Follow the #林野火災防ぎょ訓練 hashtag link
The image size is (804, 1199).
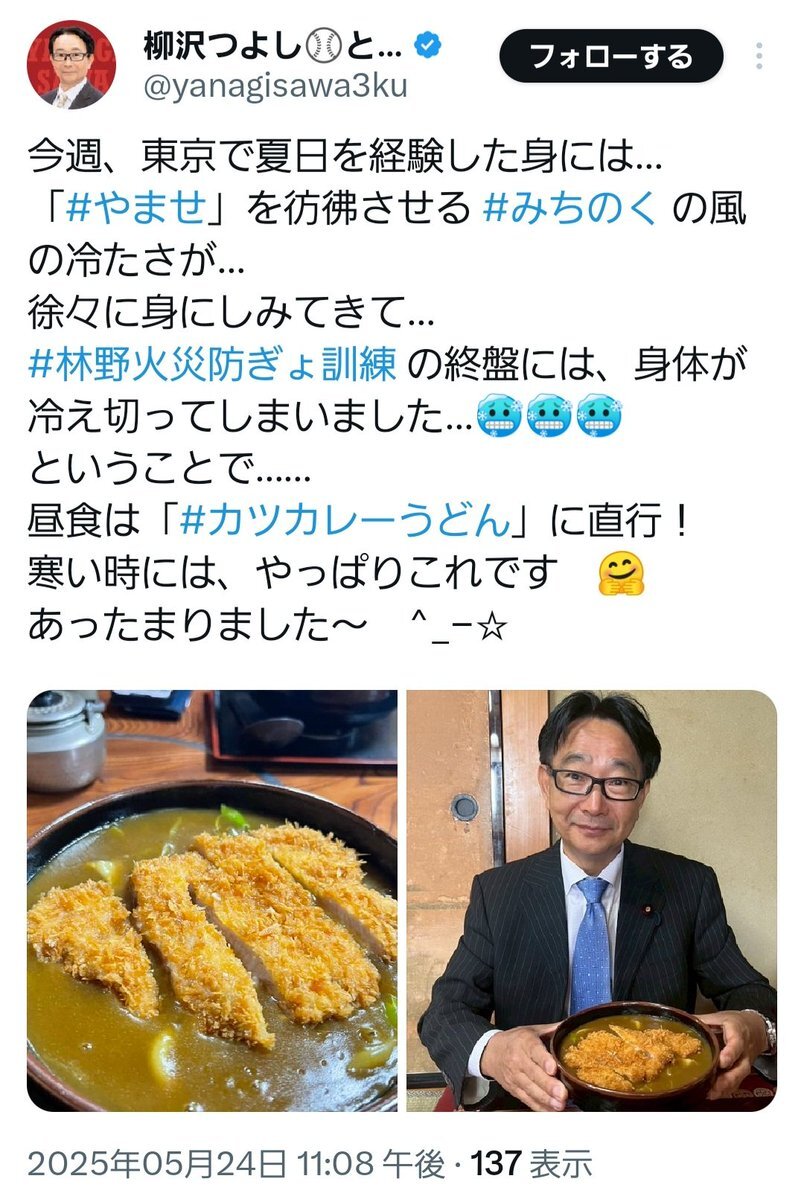point(213,363)
